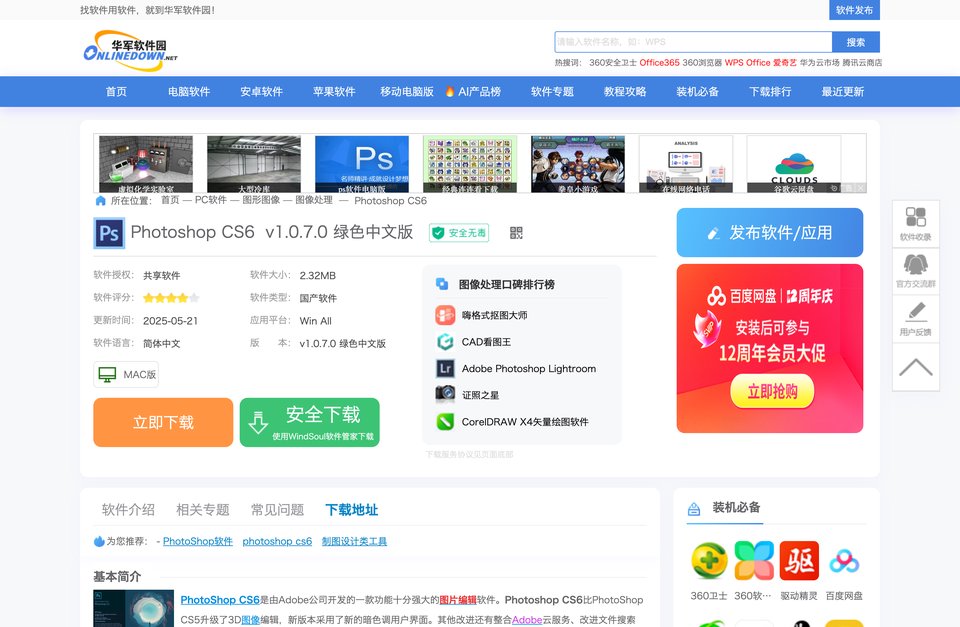Open 最近更新 in navigation bar
The image size is (960, 627).
[x=843, y=91]
